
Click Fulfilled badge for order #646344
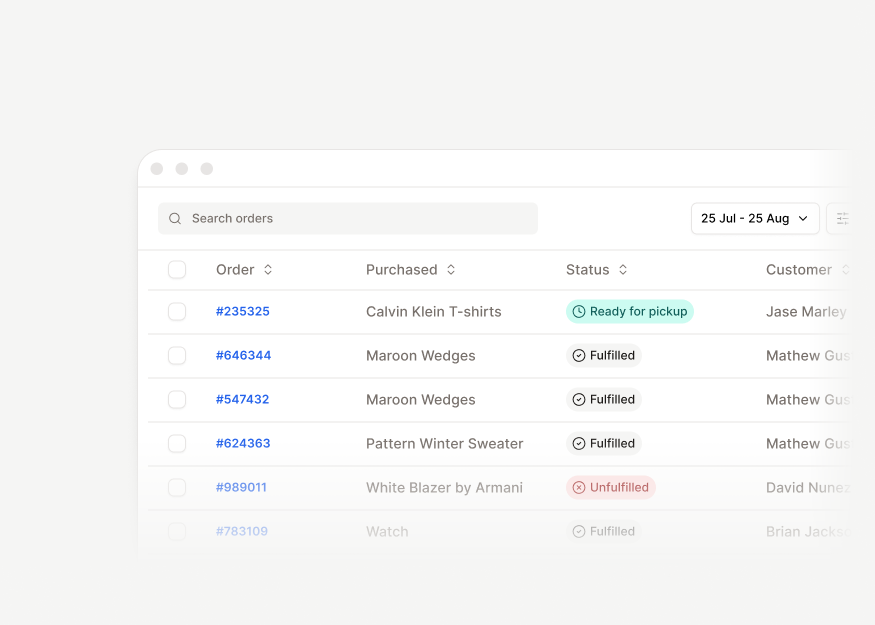604,355
